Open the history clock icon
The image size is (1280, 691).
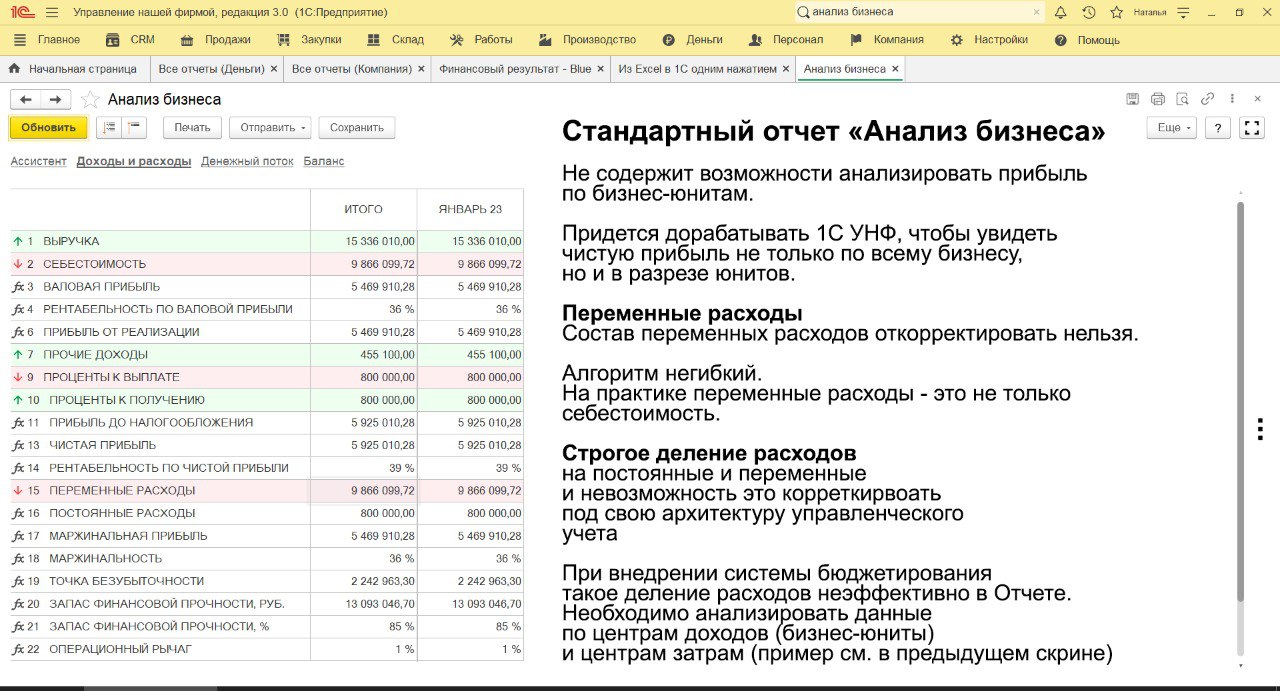pyautogui.click(x=1089, y=12)
